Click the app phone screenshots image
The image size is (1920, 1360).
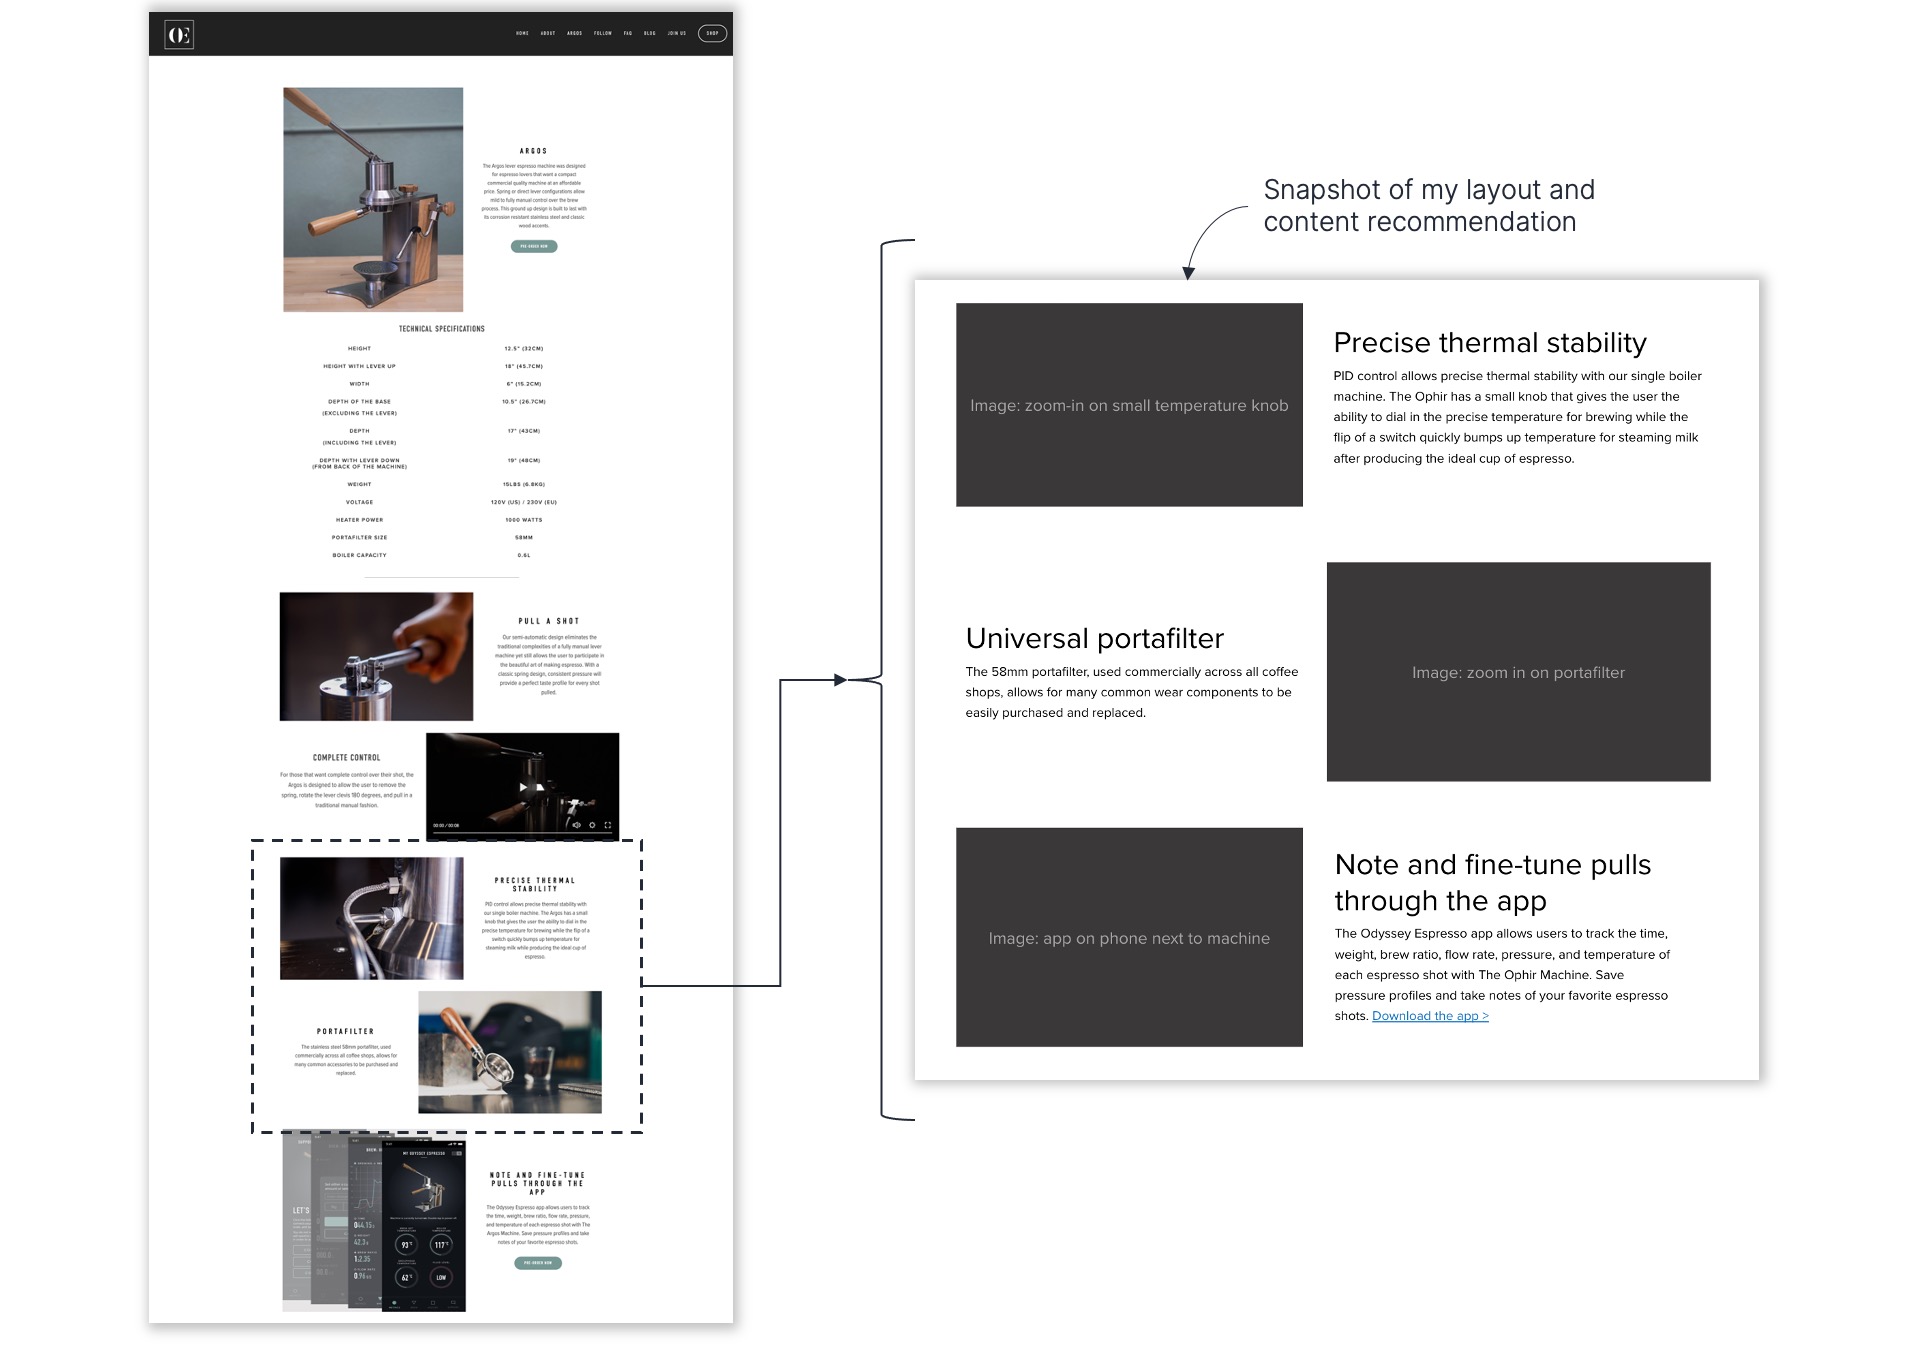(375, 1223)
